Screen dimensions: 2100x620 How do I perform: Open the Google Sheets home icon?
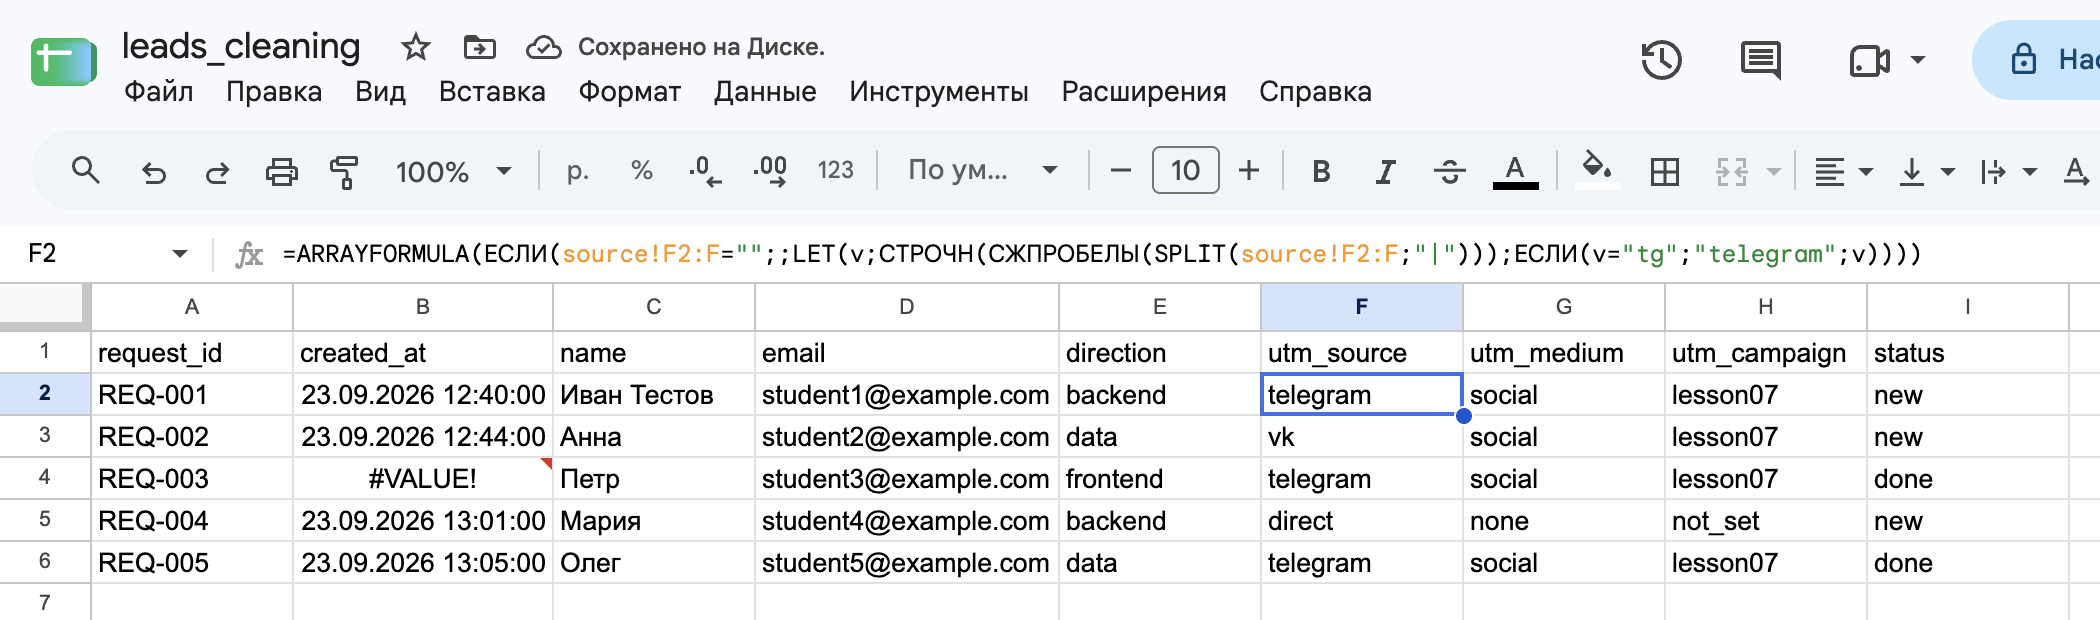tap(63, 61)
